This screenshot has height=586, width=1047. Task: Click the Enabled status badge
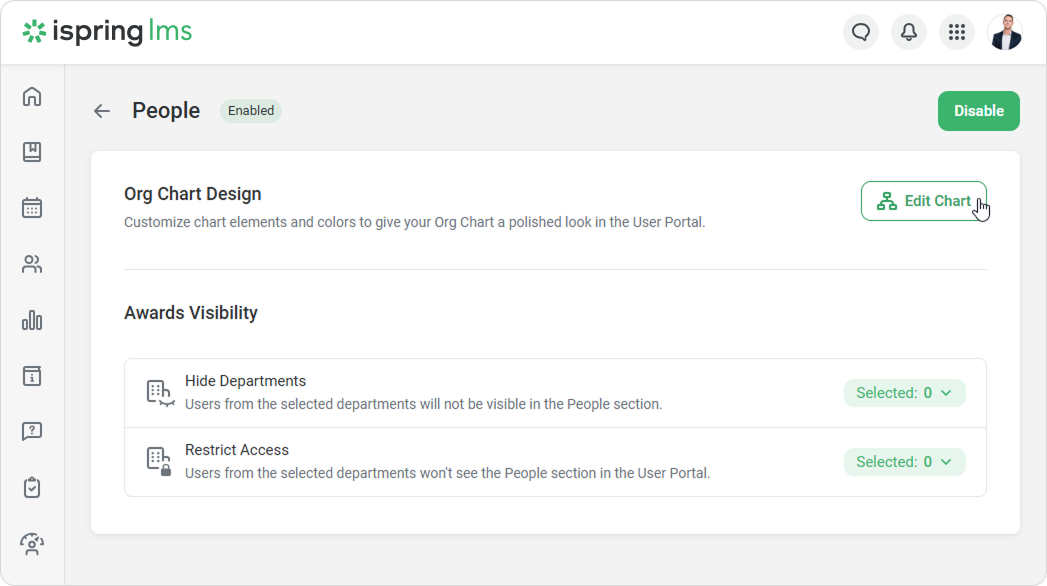click(251, 111)
